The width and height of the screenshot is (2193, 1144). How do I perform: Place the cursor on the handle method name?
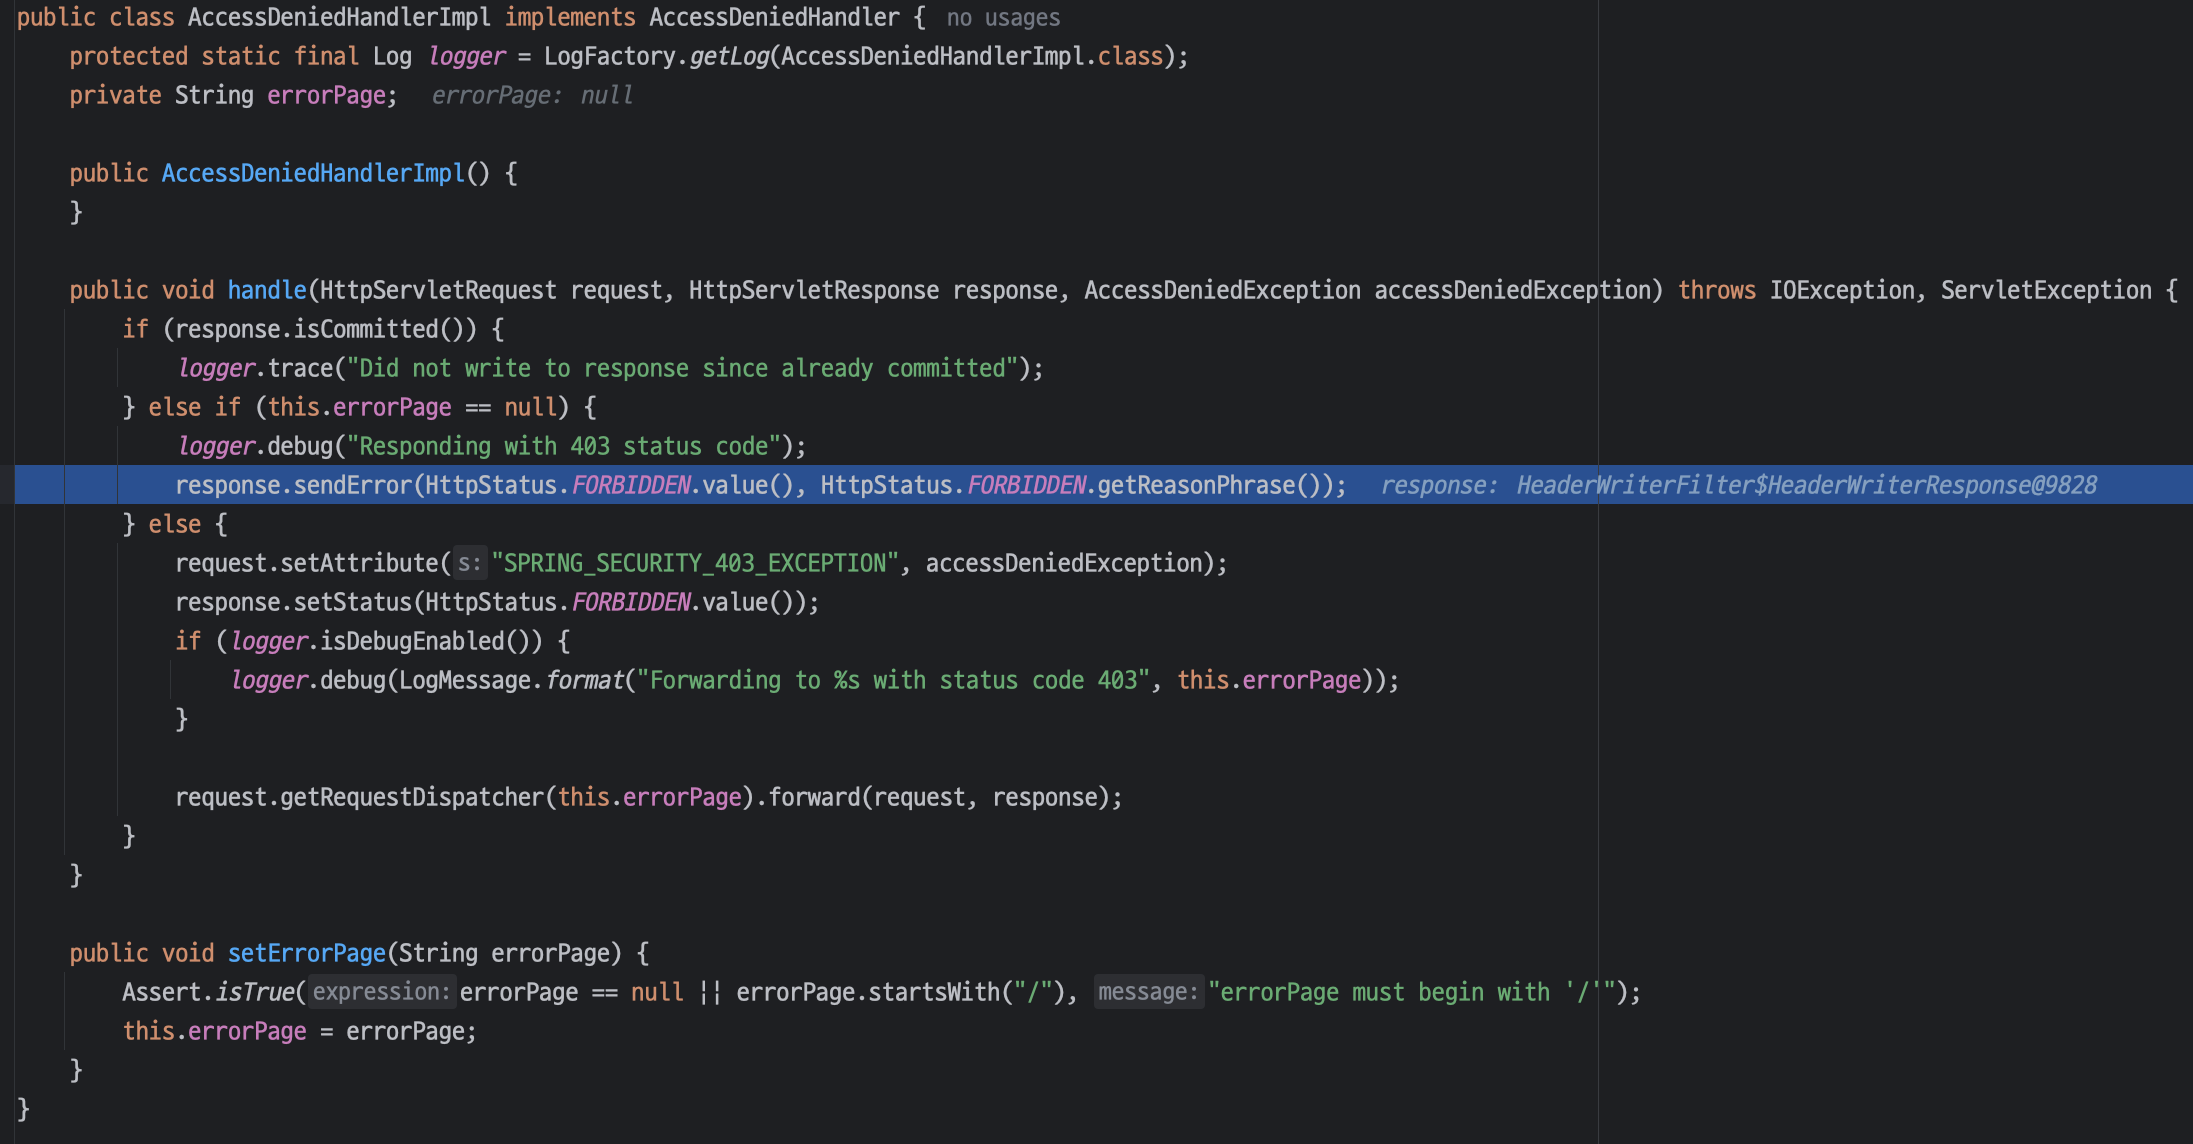click(266, 291)
